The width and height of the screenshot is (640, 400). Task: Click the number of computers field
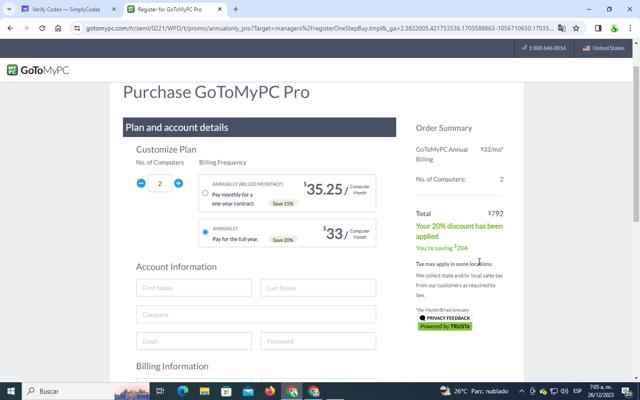(x=160, y=184)
